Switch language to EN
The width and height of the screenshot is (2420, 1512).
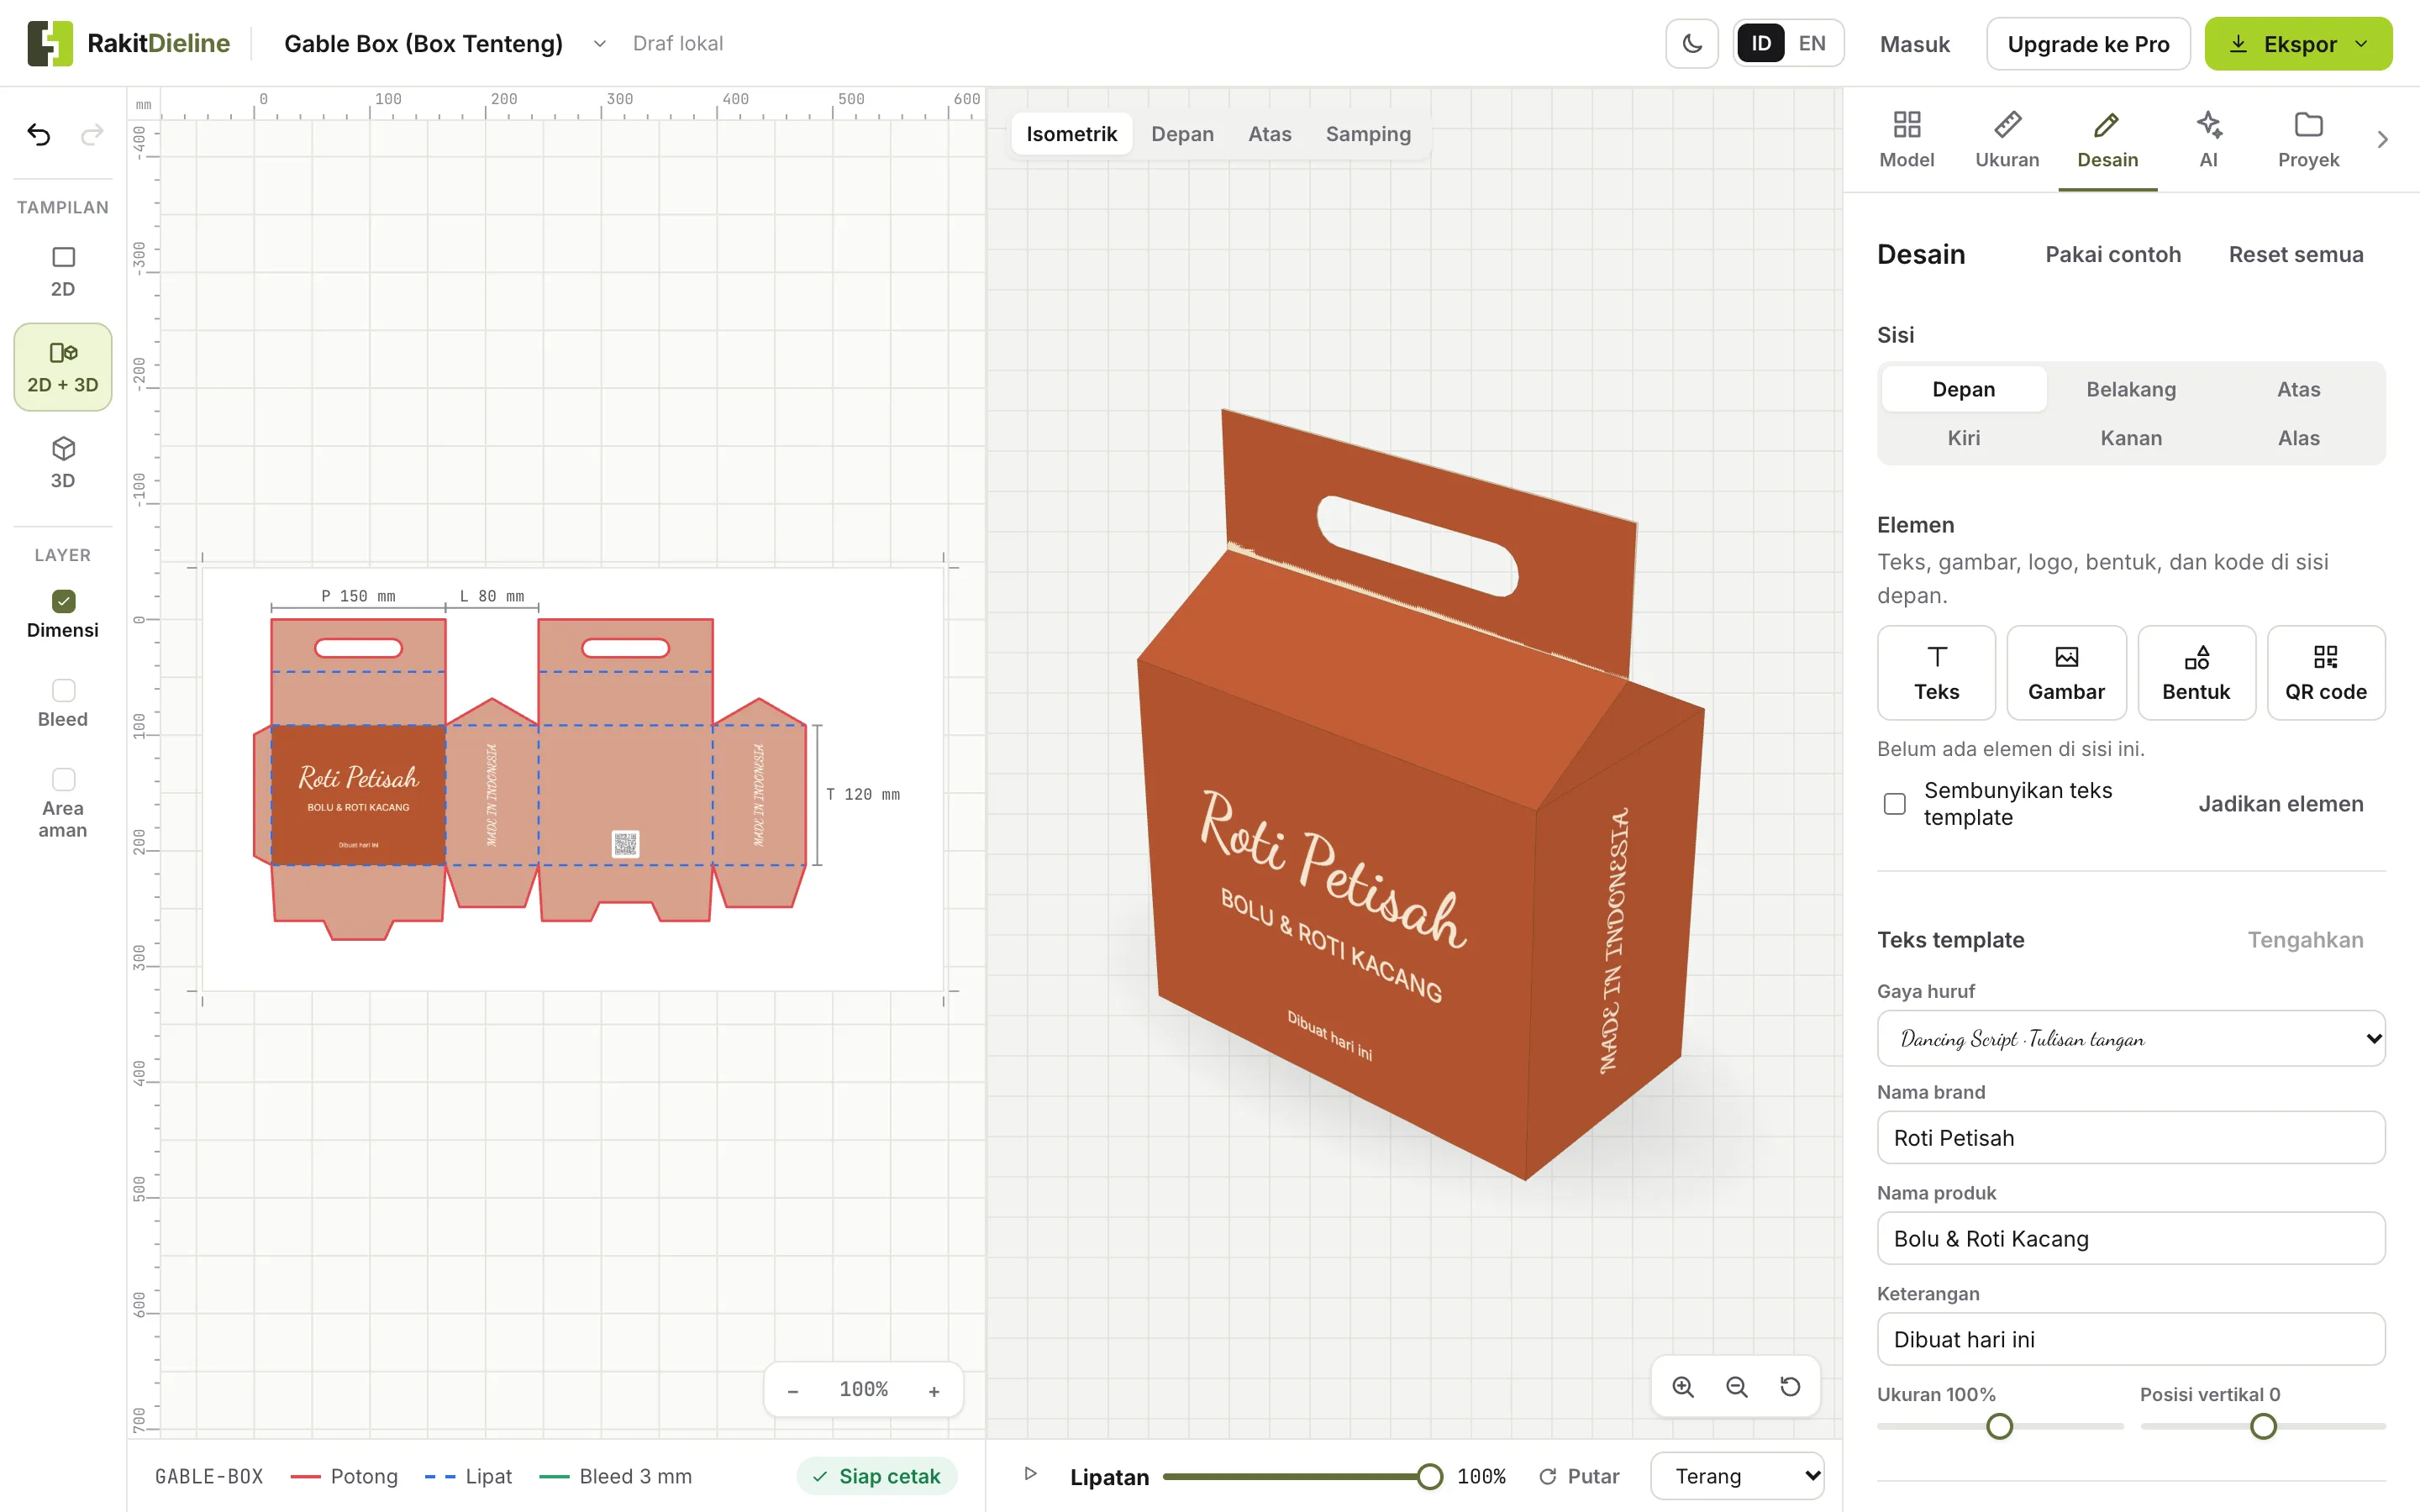click(1811, 44)
